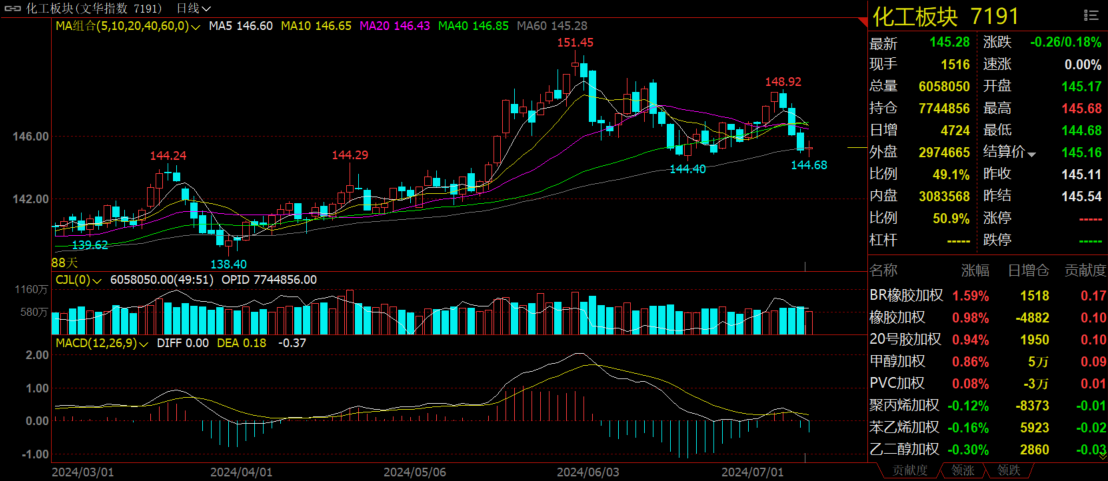Open the 日线 period dropdown
The image size is (1108, 481).
[x=192, y=8]
